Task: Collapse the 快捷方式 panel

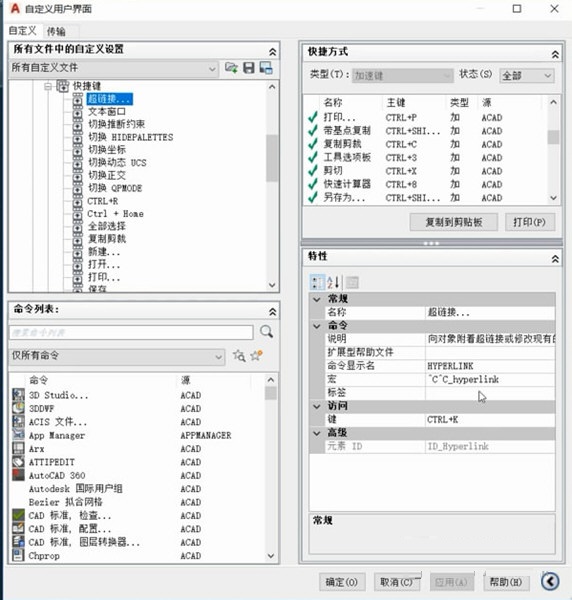Action: pos(555,54)
